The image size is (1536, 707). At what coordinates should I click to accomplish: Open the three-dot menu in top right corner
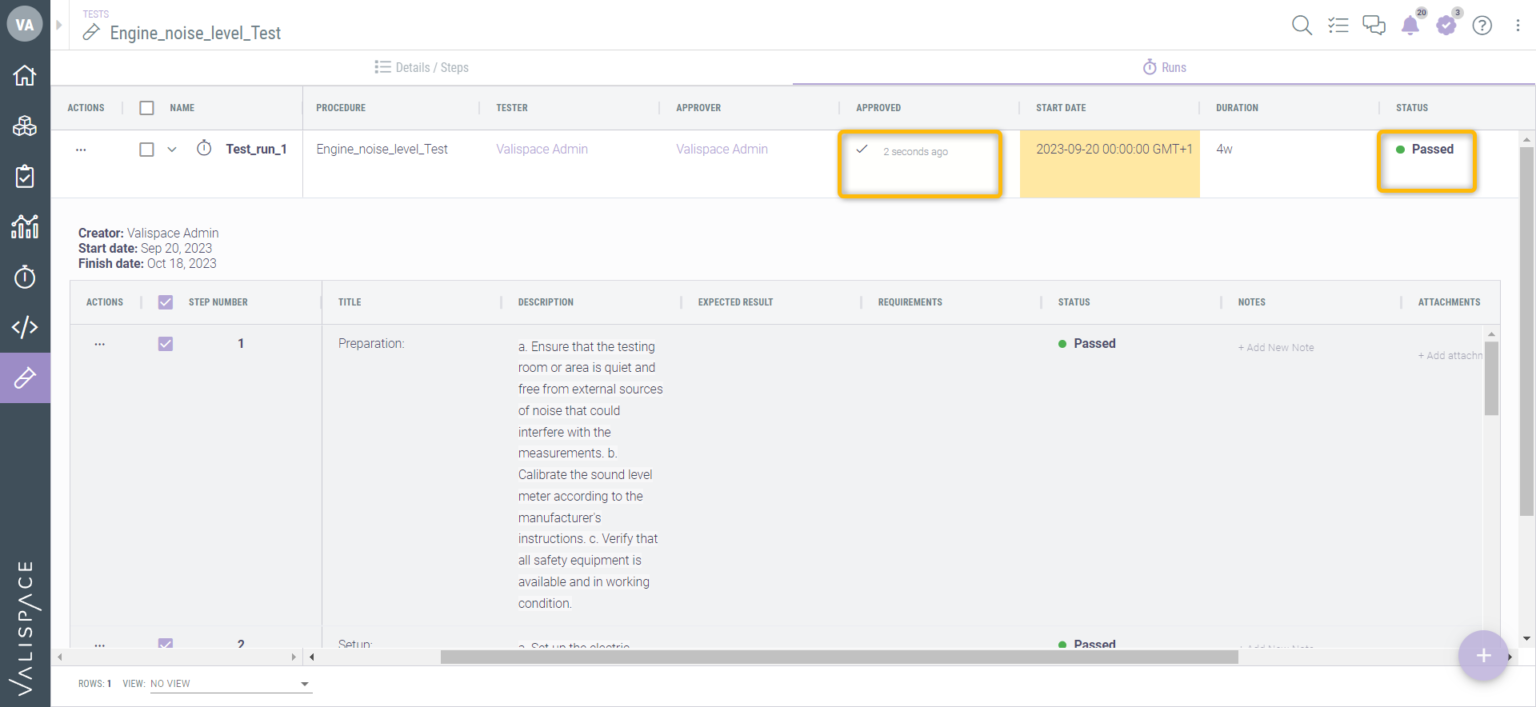(1517, 25)
